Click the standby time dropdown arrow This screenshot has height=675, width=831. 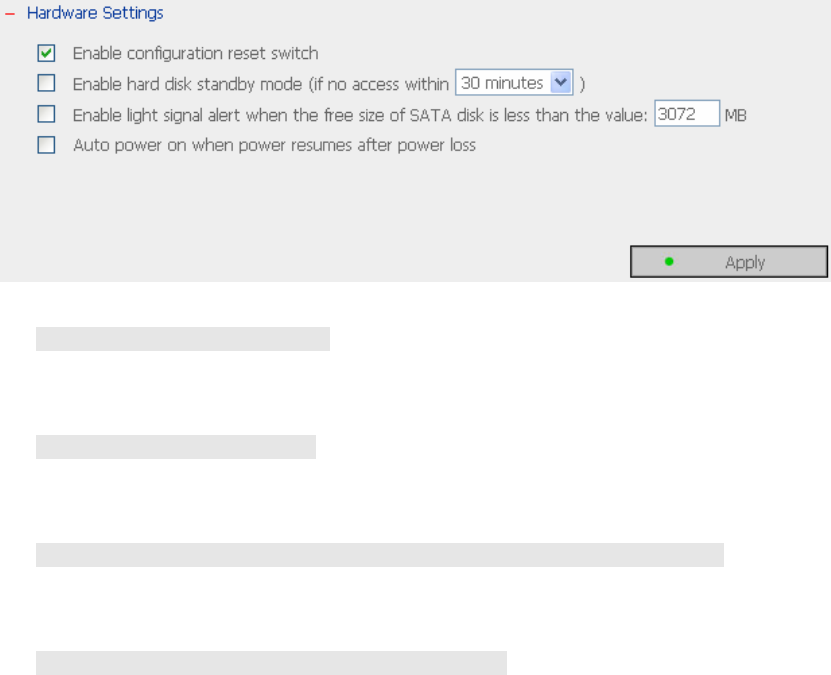(561, 84)
